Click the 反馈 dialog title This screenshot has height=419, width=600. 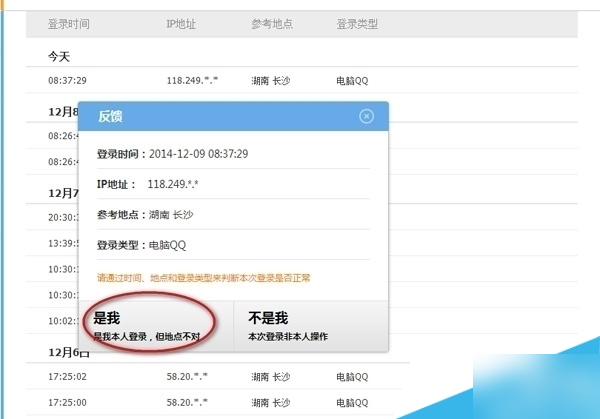pos(110,116)
